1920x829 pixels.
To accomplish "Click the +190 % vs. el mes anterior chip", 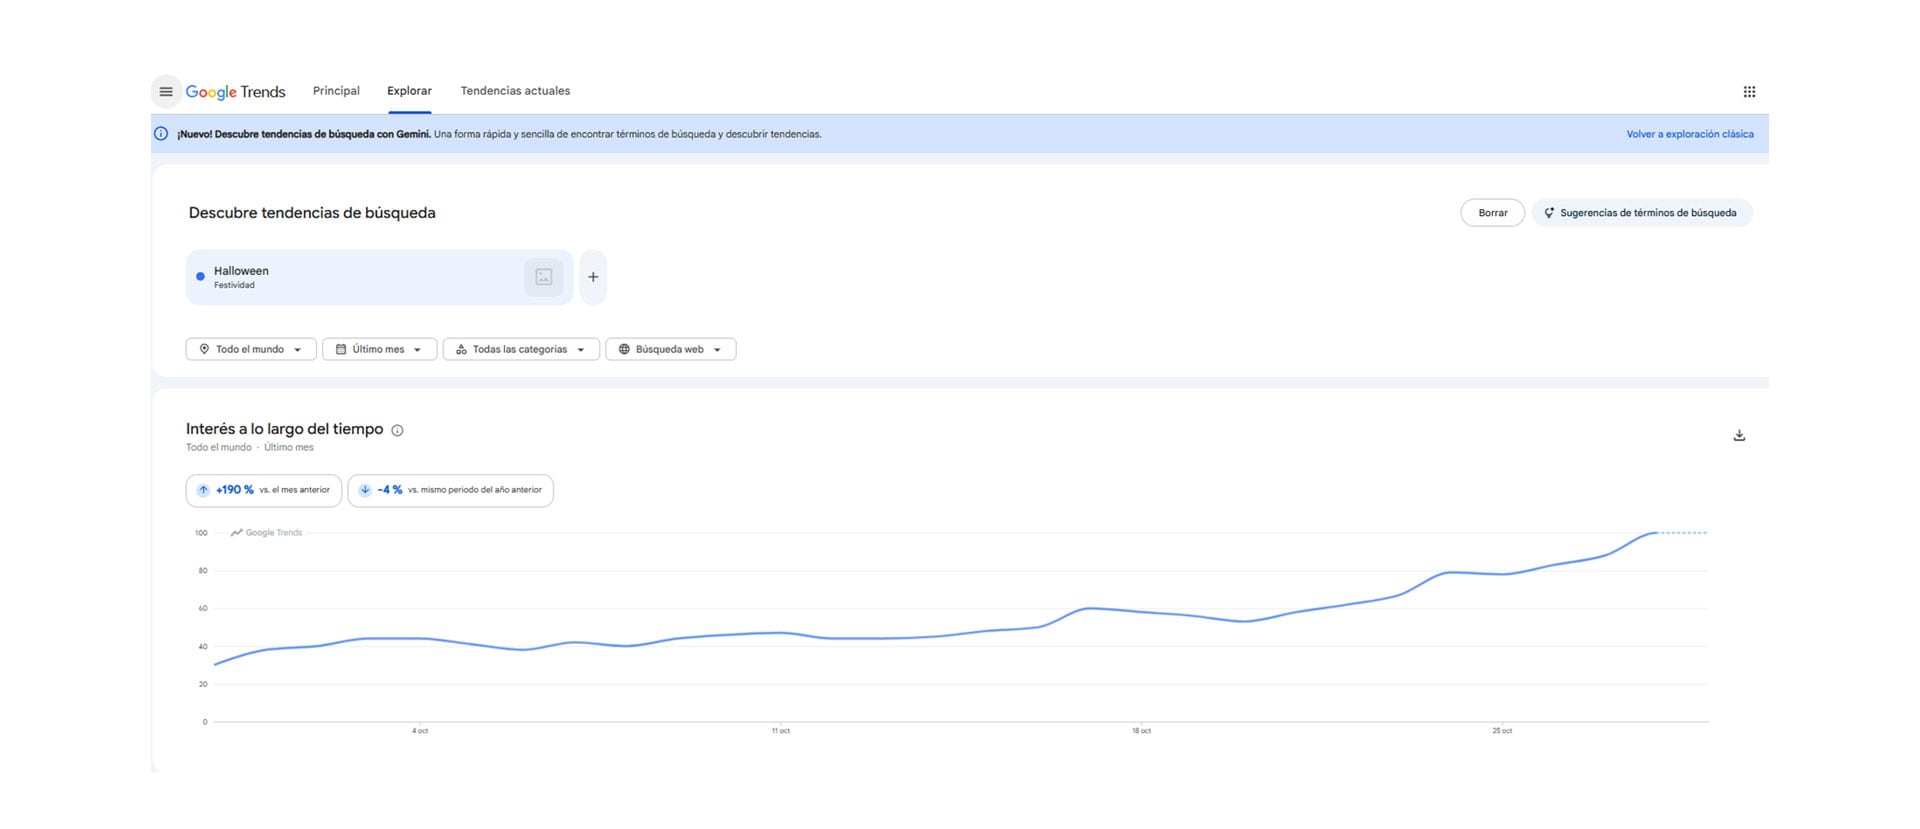I will click(x=264, y=490).
